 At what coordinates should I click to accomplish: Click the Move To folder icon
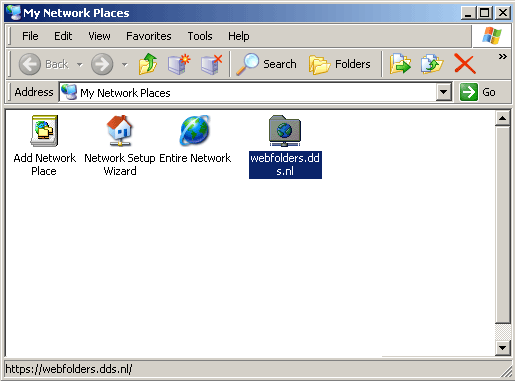[400, 64]
